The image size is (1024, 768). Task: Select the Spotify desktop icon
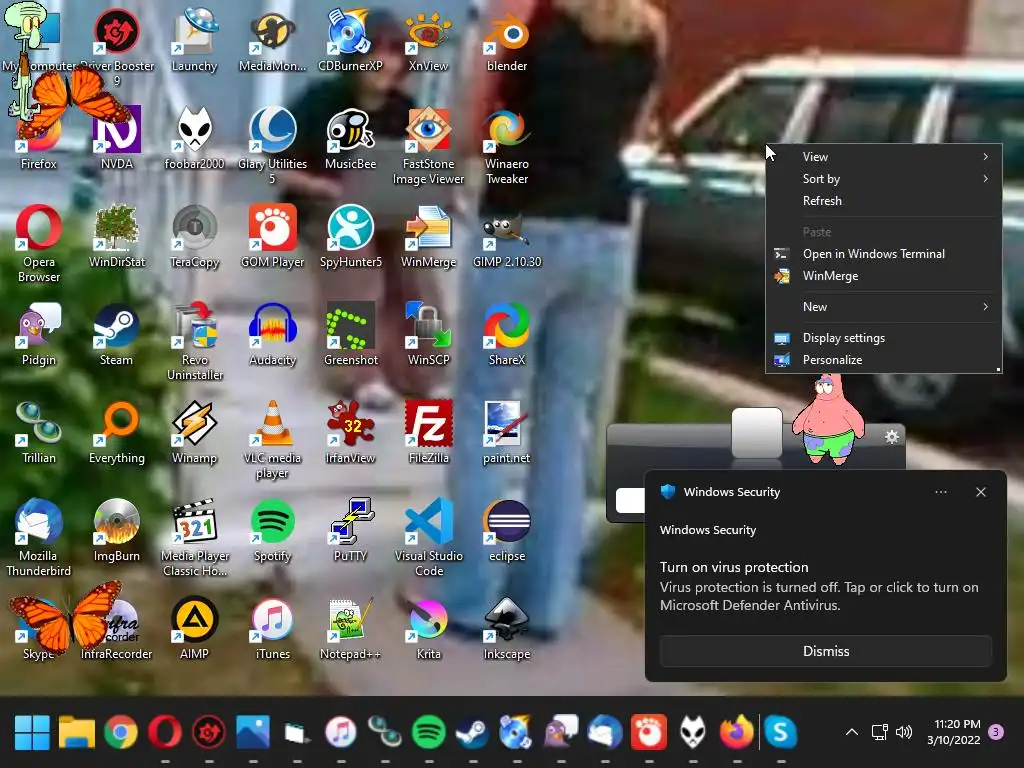click(272, 529)
